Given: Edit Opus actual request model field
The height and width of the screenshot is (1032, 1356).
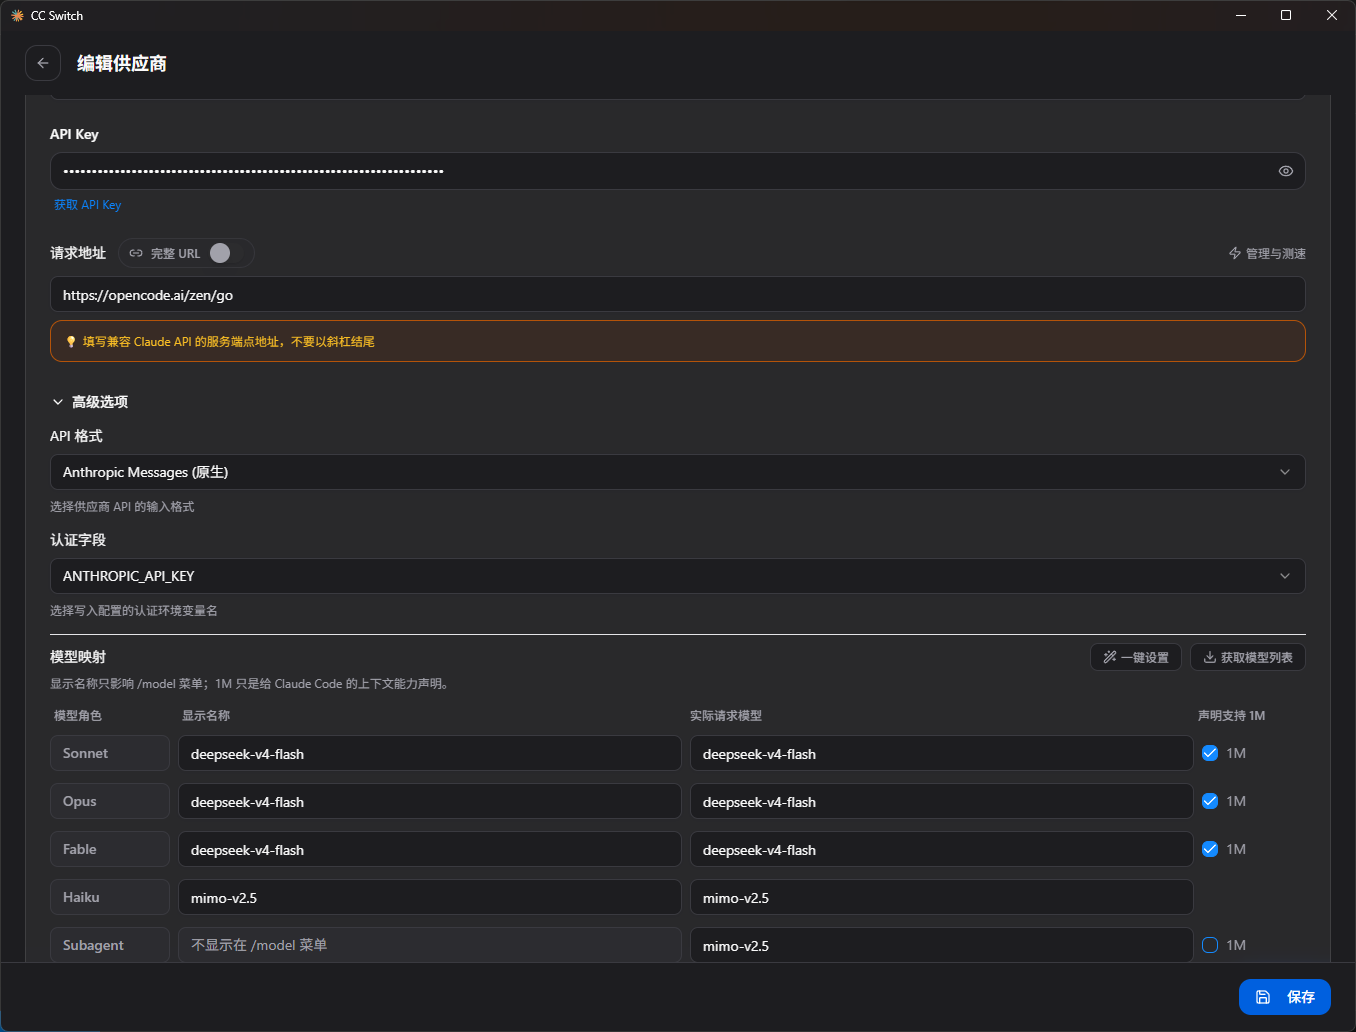Looking at the screenshot, I should pyautogui.click(x=941, y=801).
